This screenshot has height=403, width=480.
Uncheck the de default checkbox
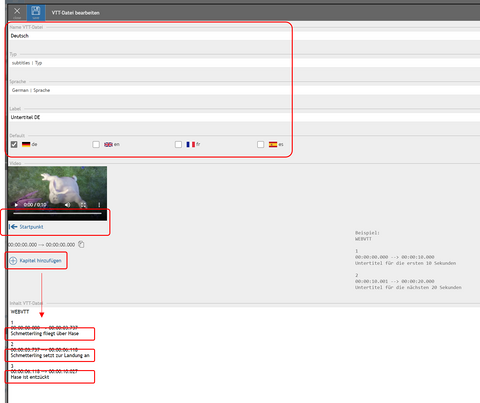(14, 144)
